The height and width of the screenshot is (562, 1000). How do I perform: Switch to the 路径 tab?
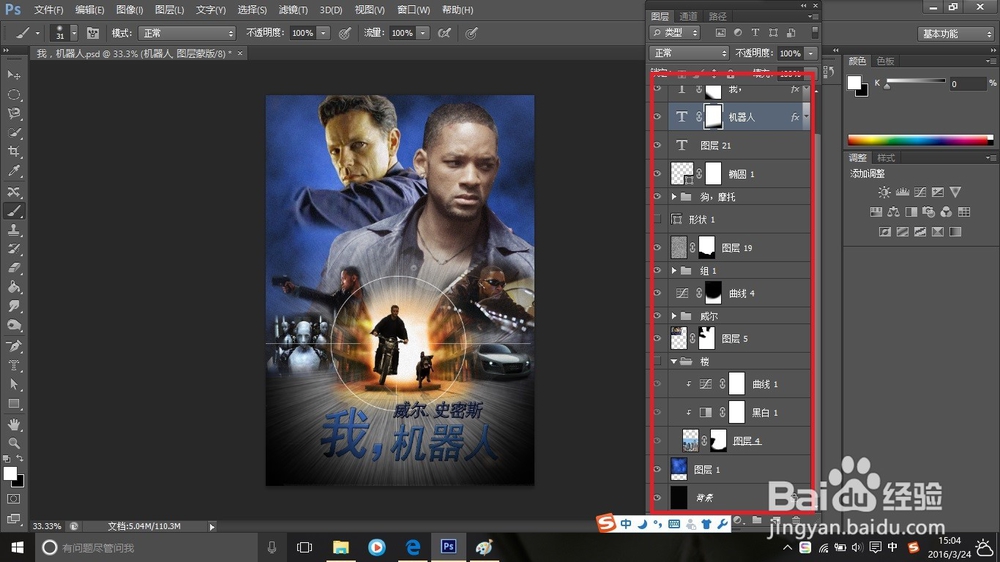[717, 16]
